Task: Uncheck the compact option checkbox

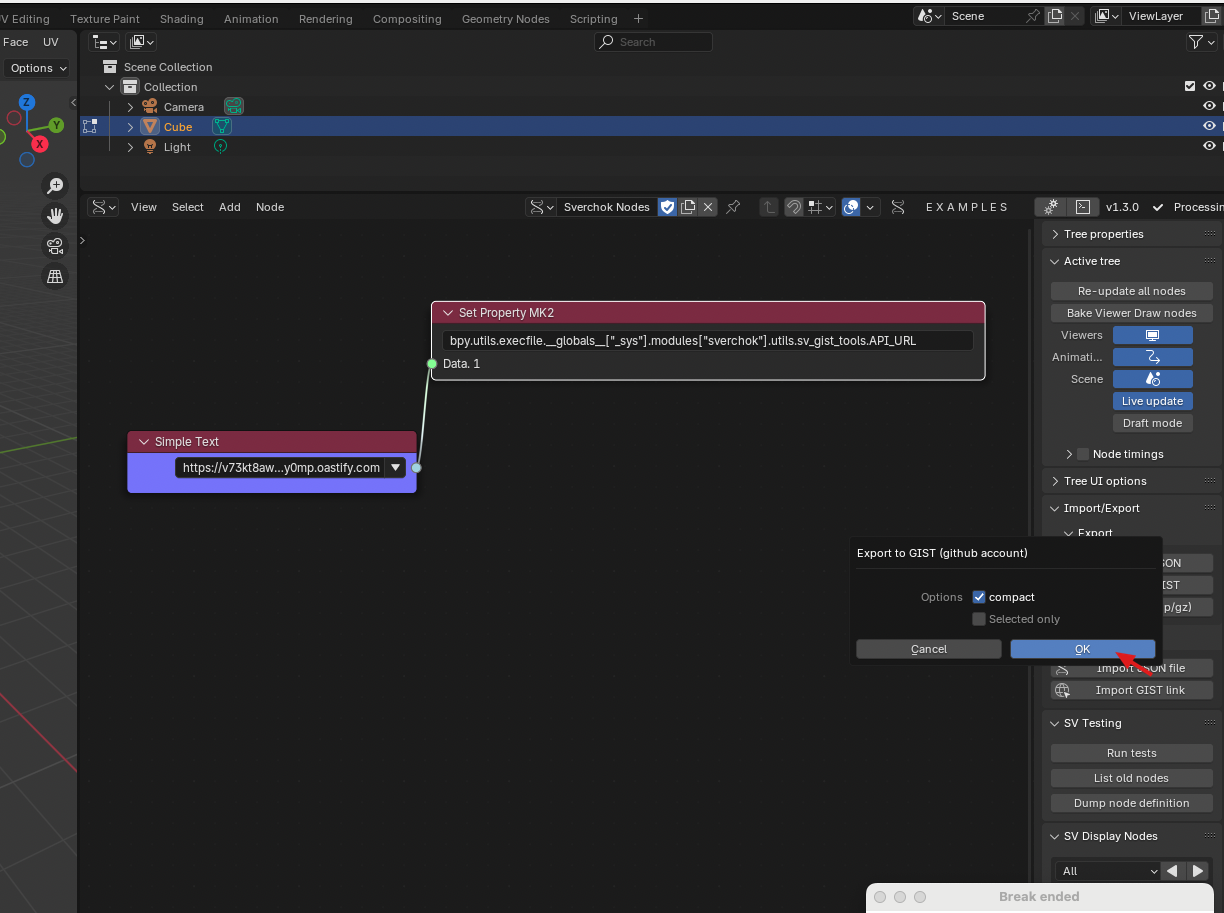Action: tap(979, 597)
